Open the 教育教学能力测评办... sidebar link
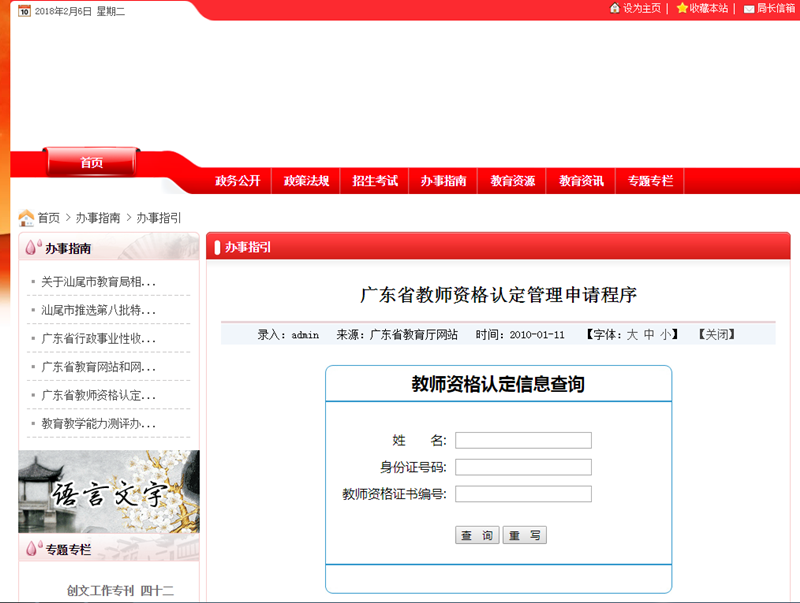Viewport: 800px width, 603px height. click(98, 423)
